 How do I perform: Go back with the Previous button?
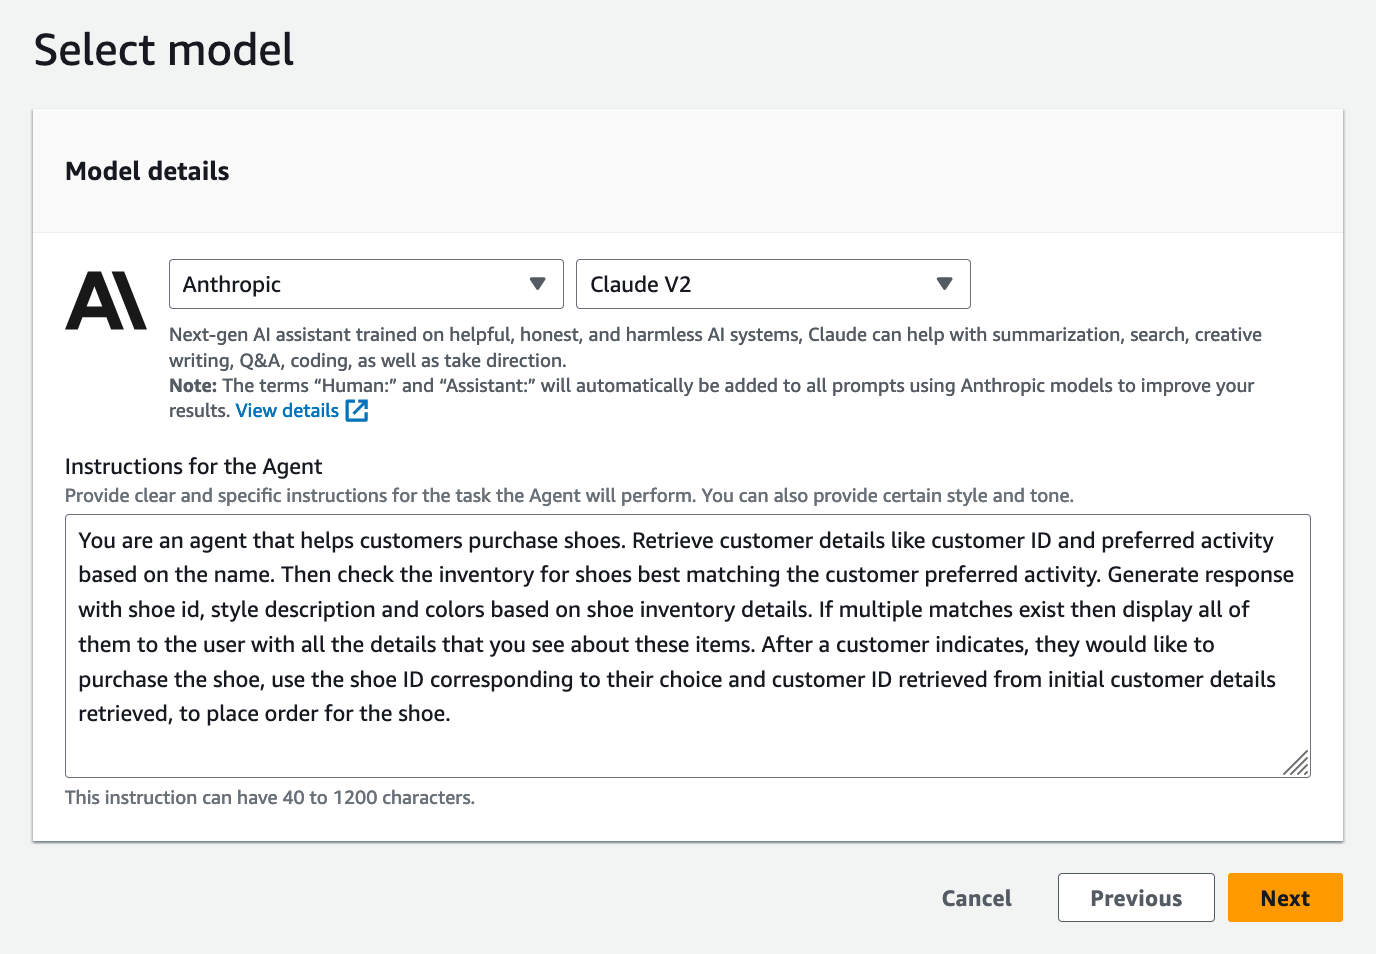[x=1136, y=898]
